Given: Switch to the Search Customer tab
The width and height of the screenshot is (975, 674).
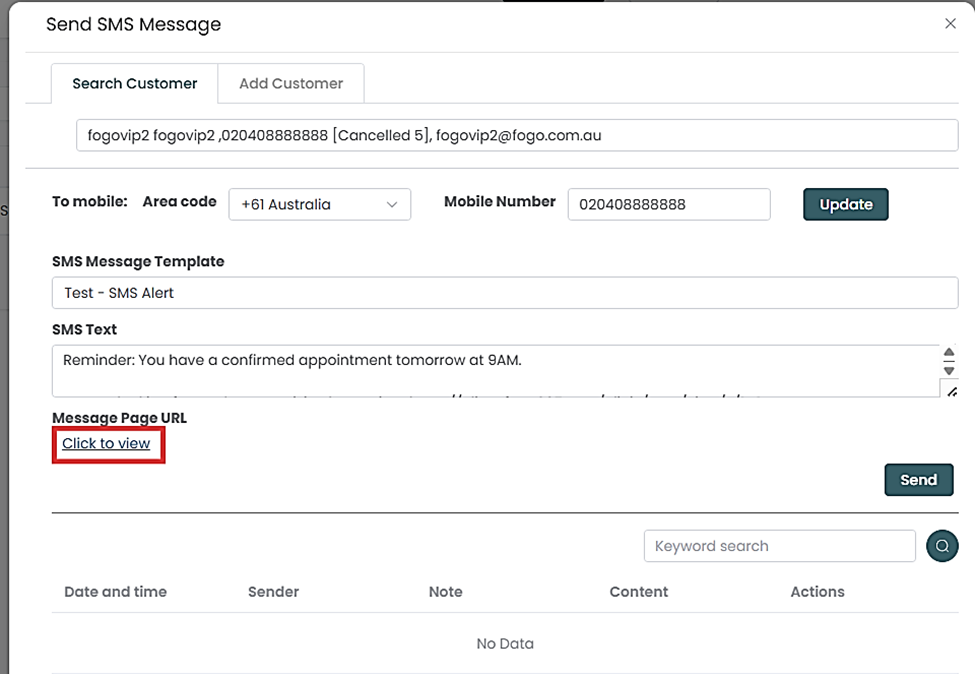Looking at the screenshot, I should pos(135,84).
